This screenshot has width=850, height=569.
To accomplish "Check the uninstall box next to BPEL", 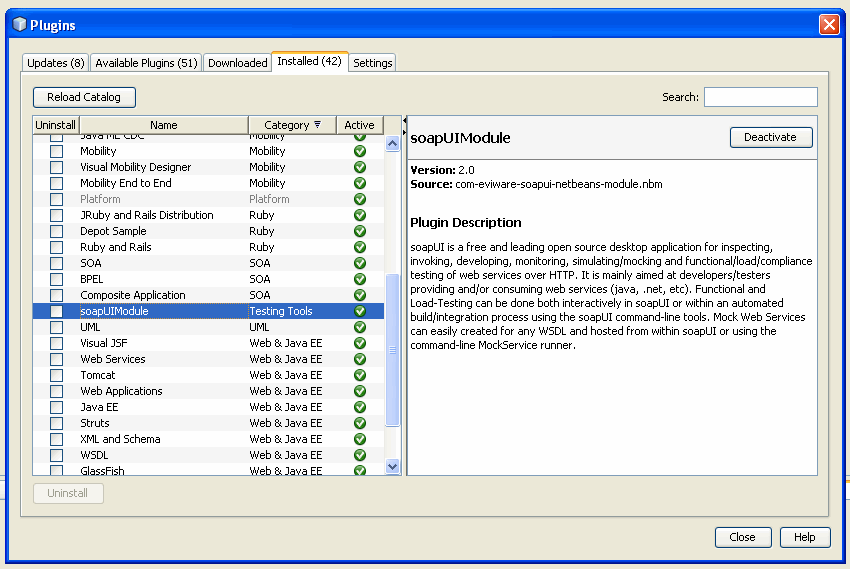I will [x=56, y=279].
